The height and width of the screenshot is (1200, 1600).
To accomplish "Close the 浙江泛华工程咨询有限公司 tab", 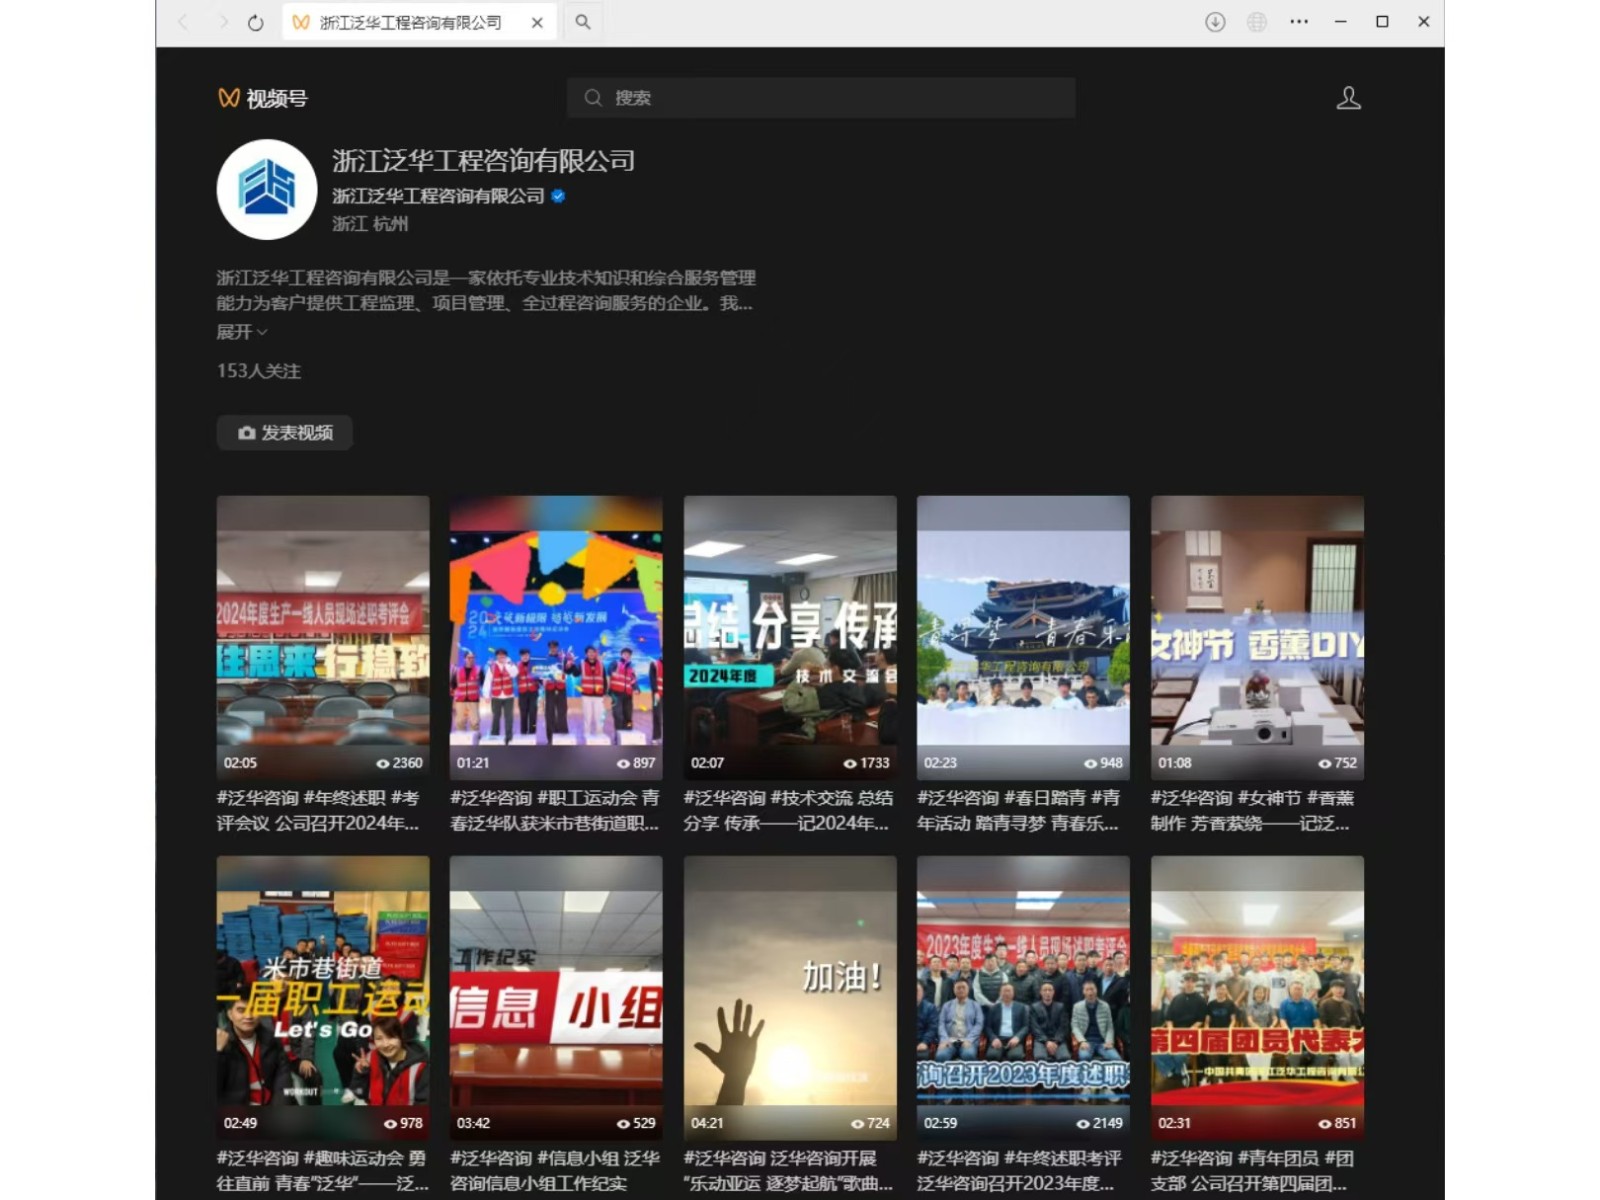I will point(537,22).
